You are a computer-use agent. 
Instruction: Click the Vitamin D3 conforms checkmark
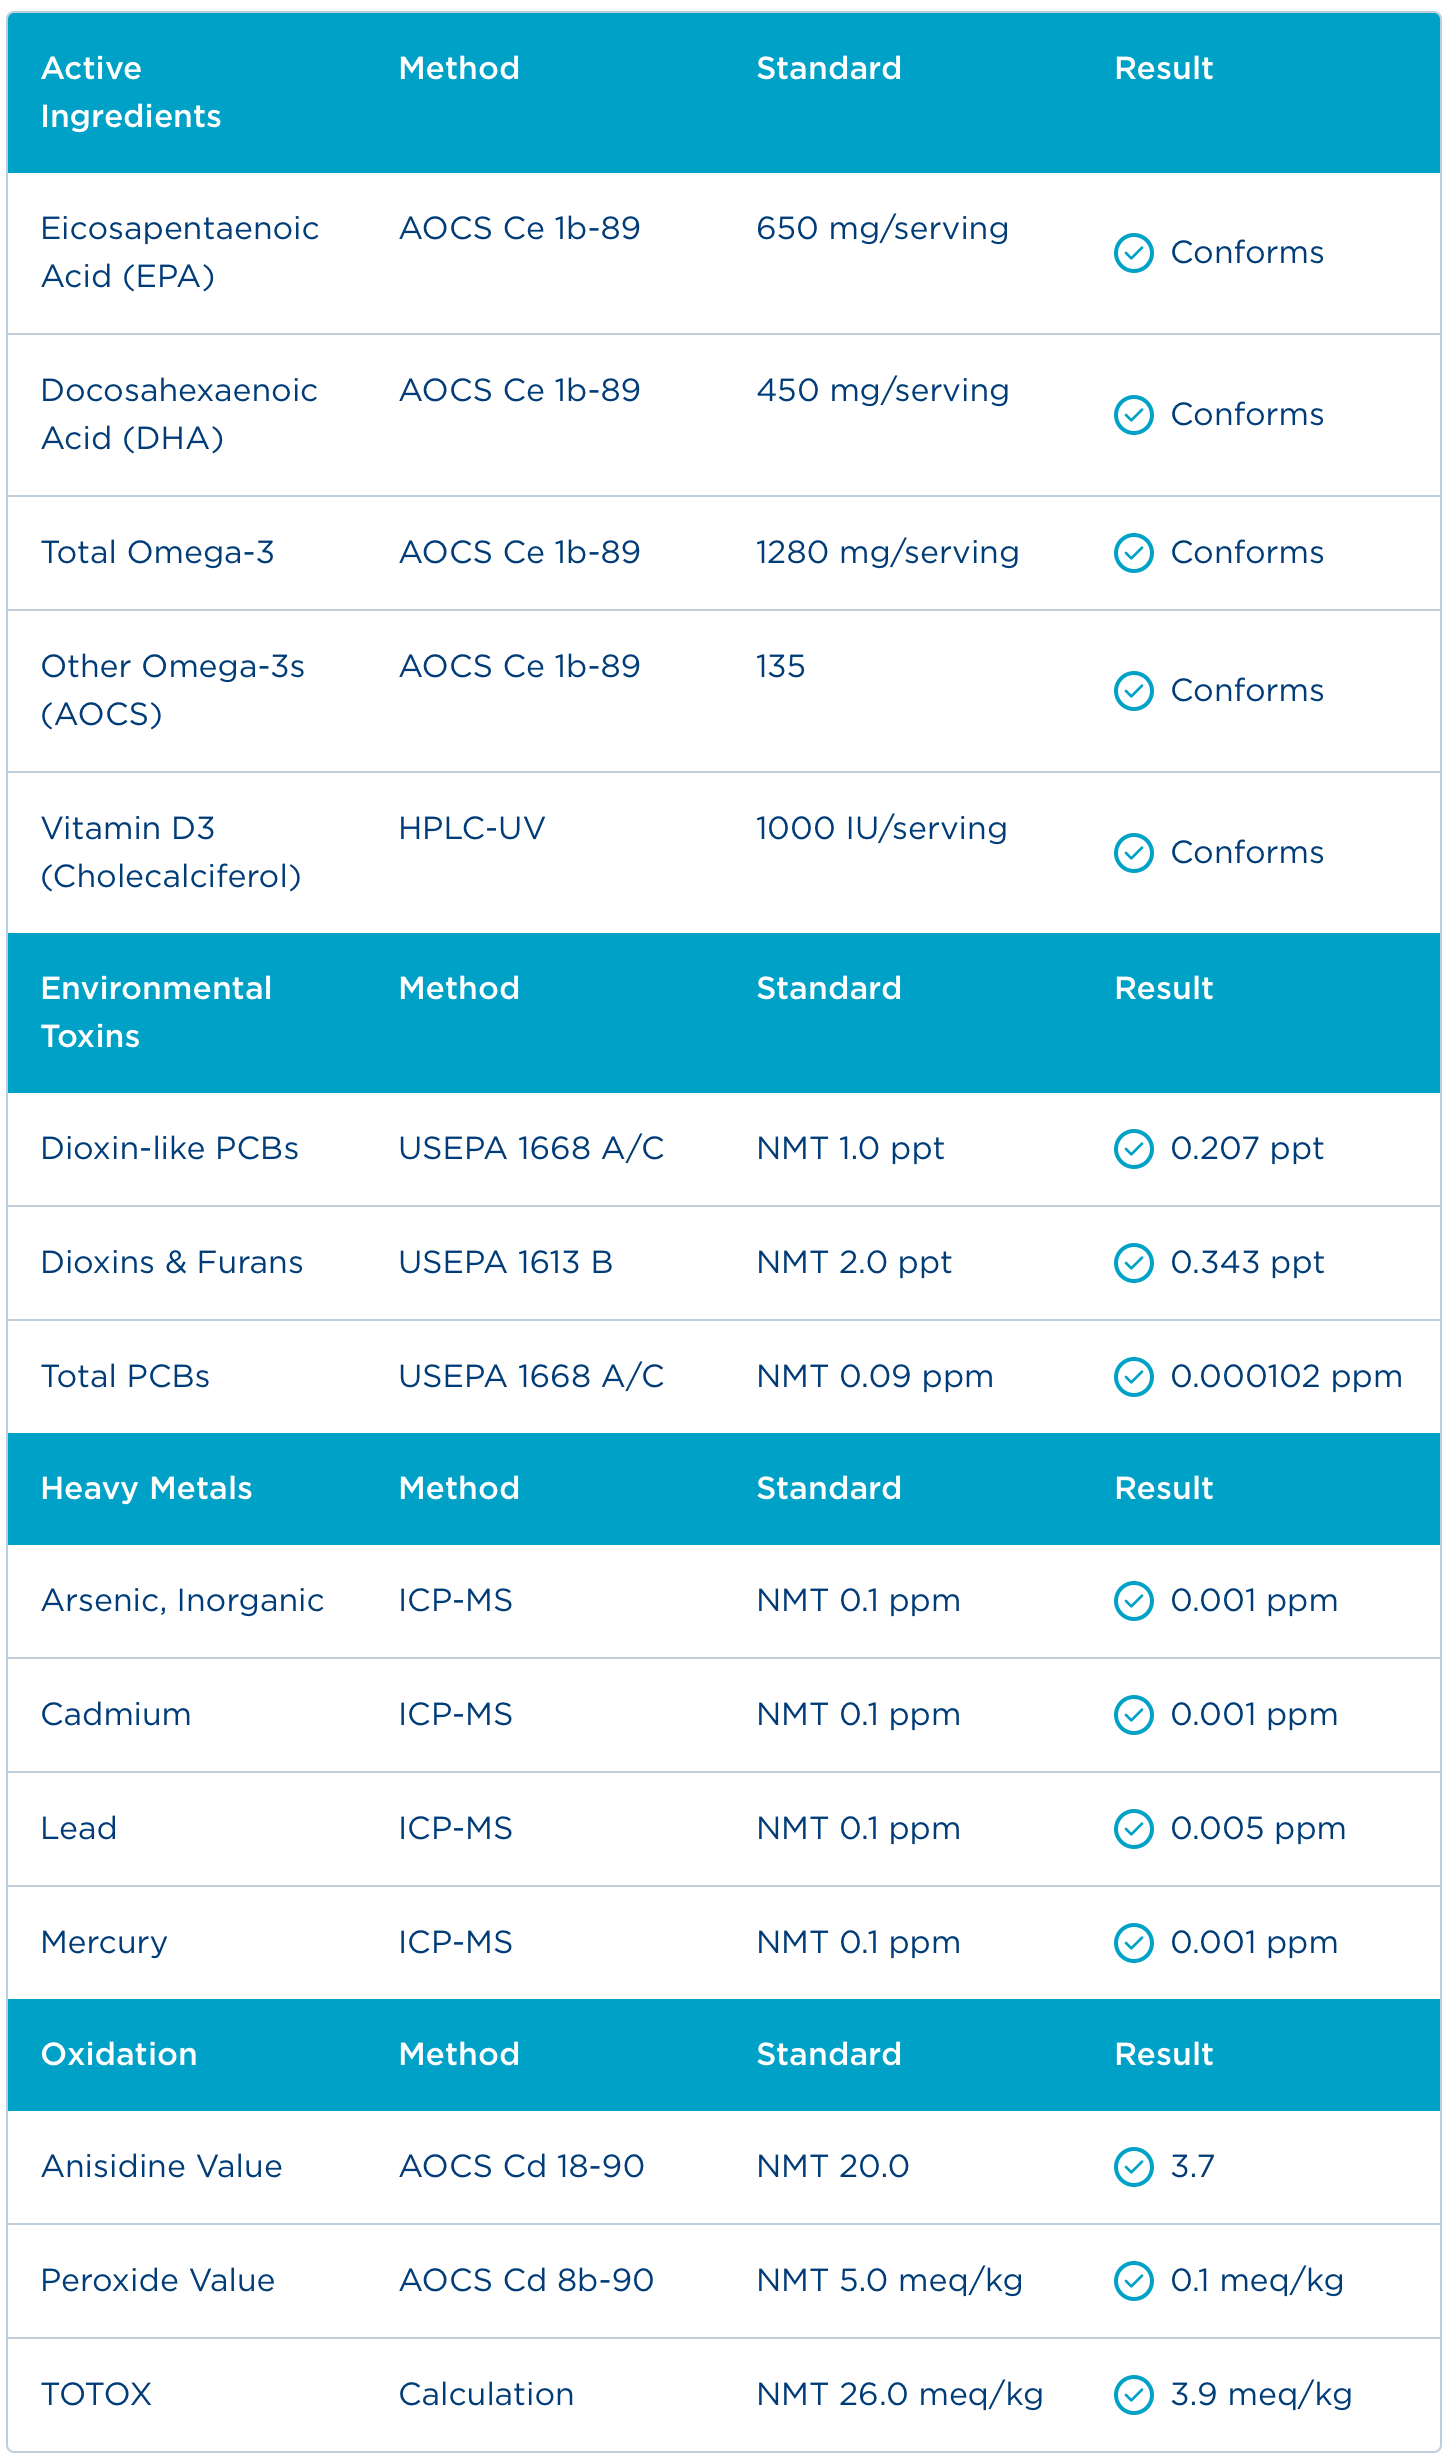tap(1133, 853)
